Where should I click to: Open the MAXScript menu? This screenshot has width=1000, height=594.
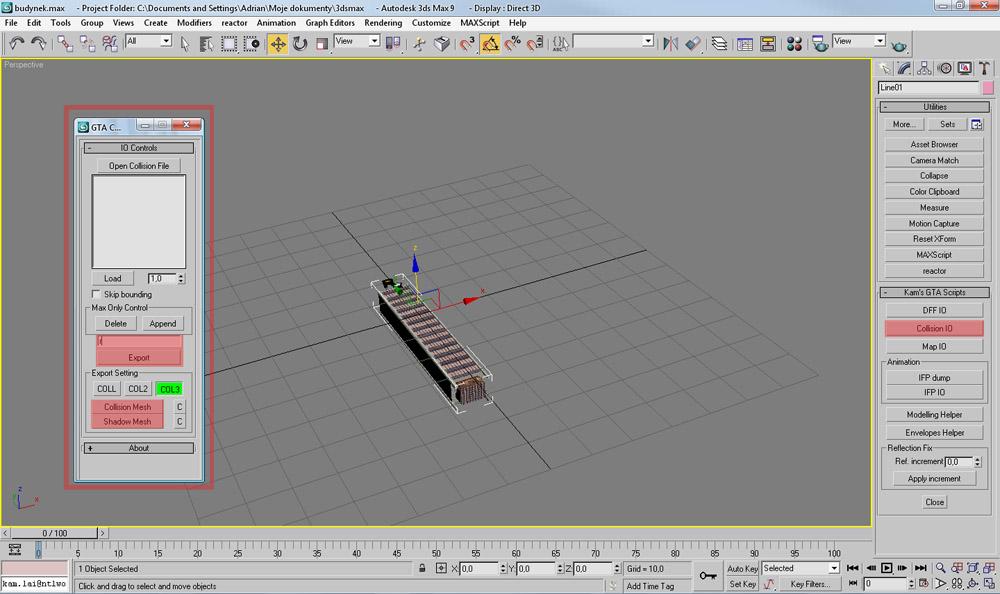point(480,22)
